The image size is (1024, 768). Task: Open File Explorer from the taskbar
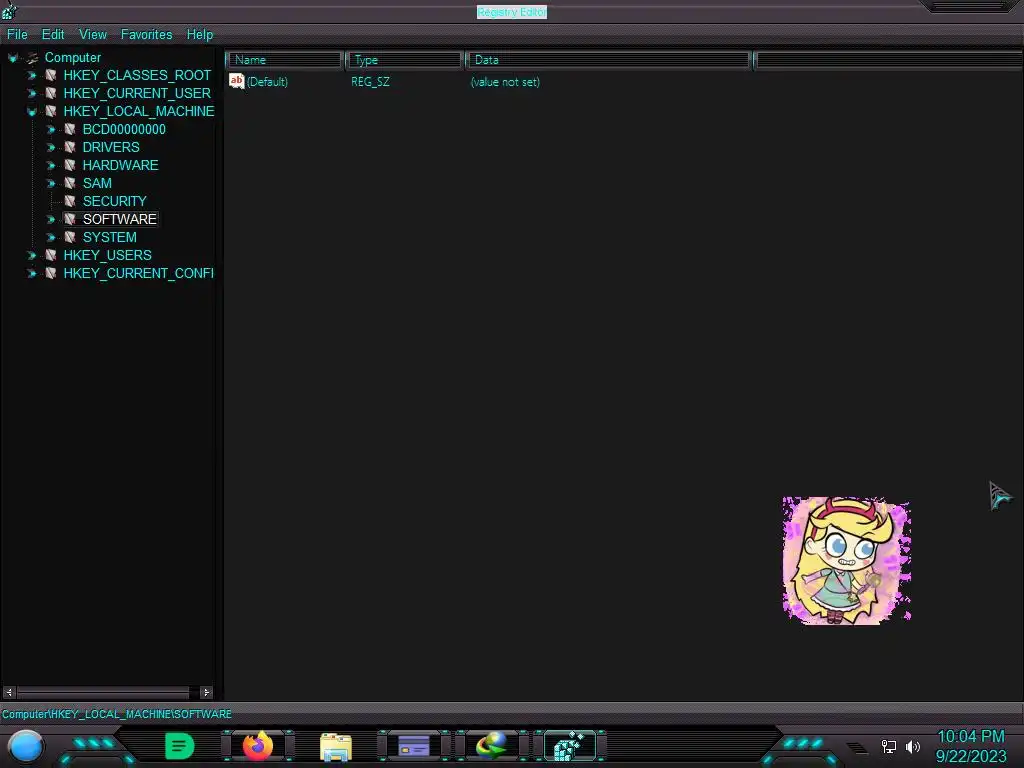[x=336, y=746]
